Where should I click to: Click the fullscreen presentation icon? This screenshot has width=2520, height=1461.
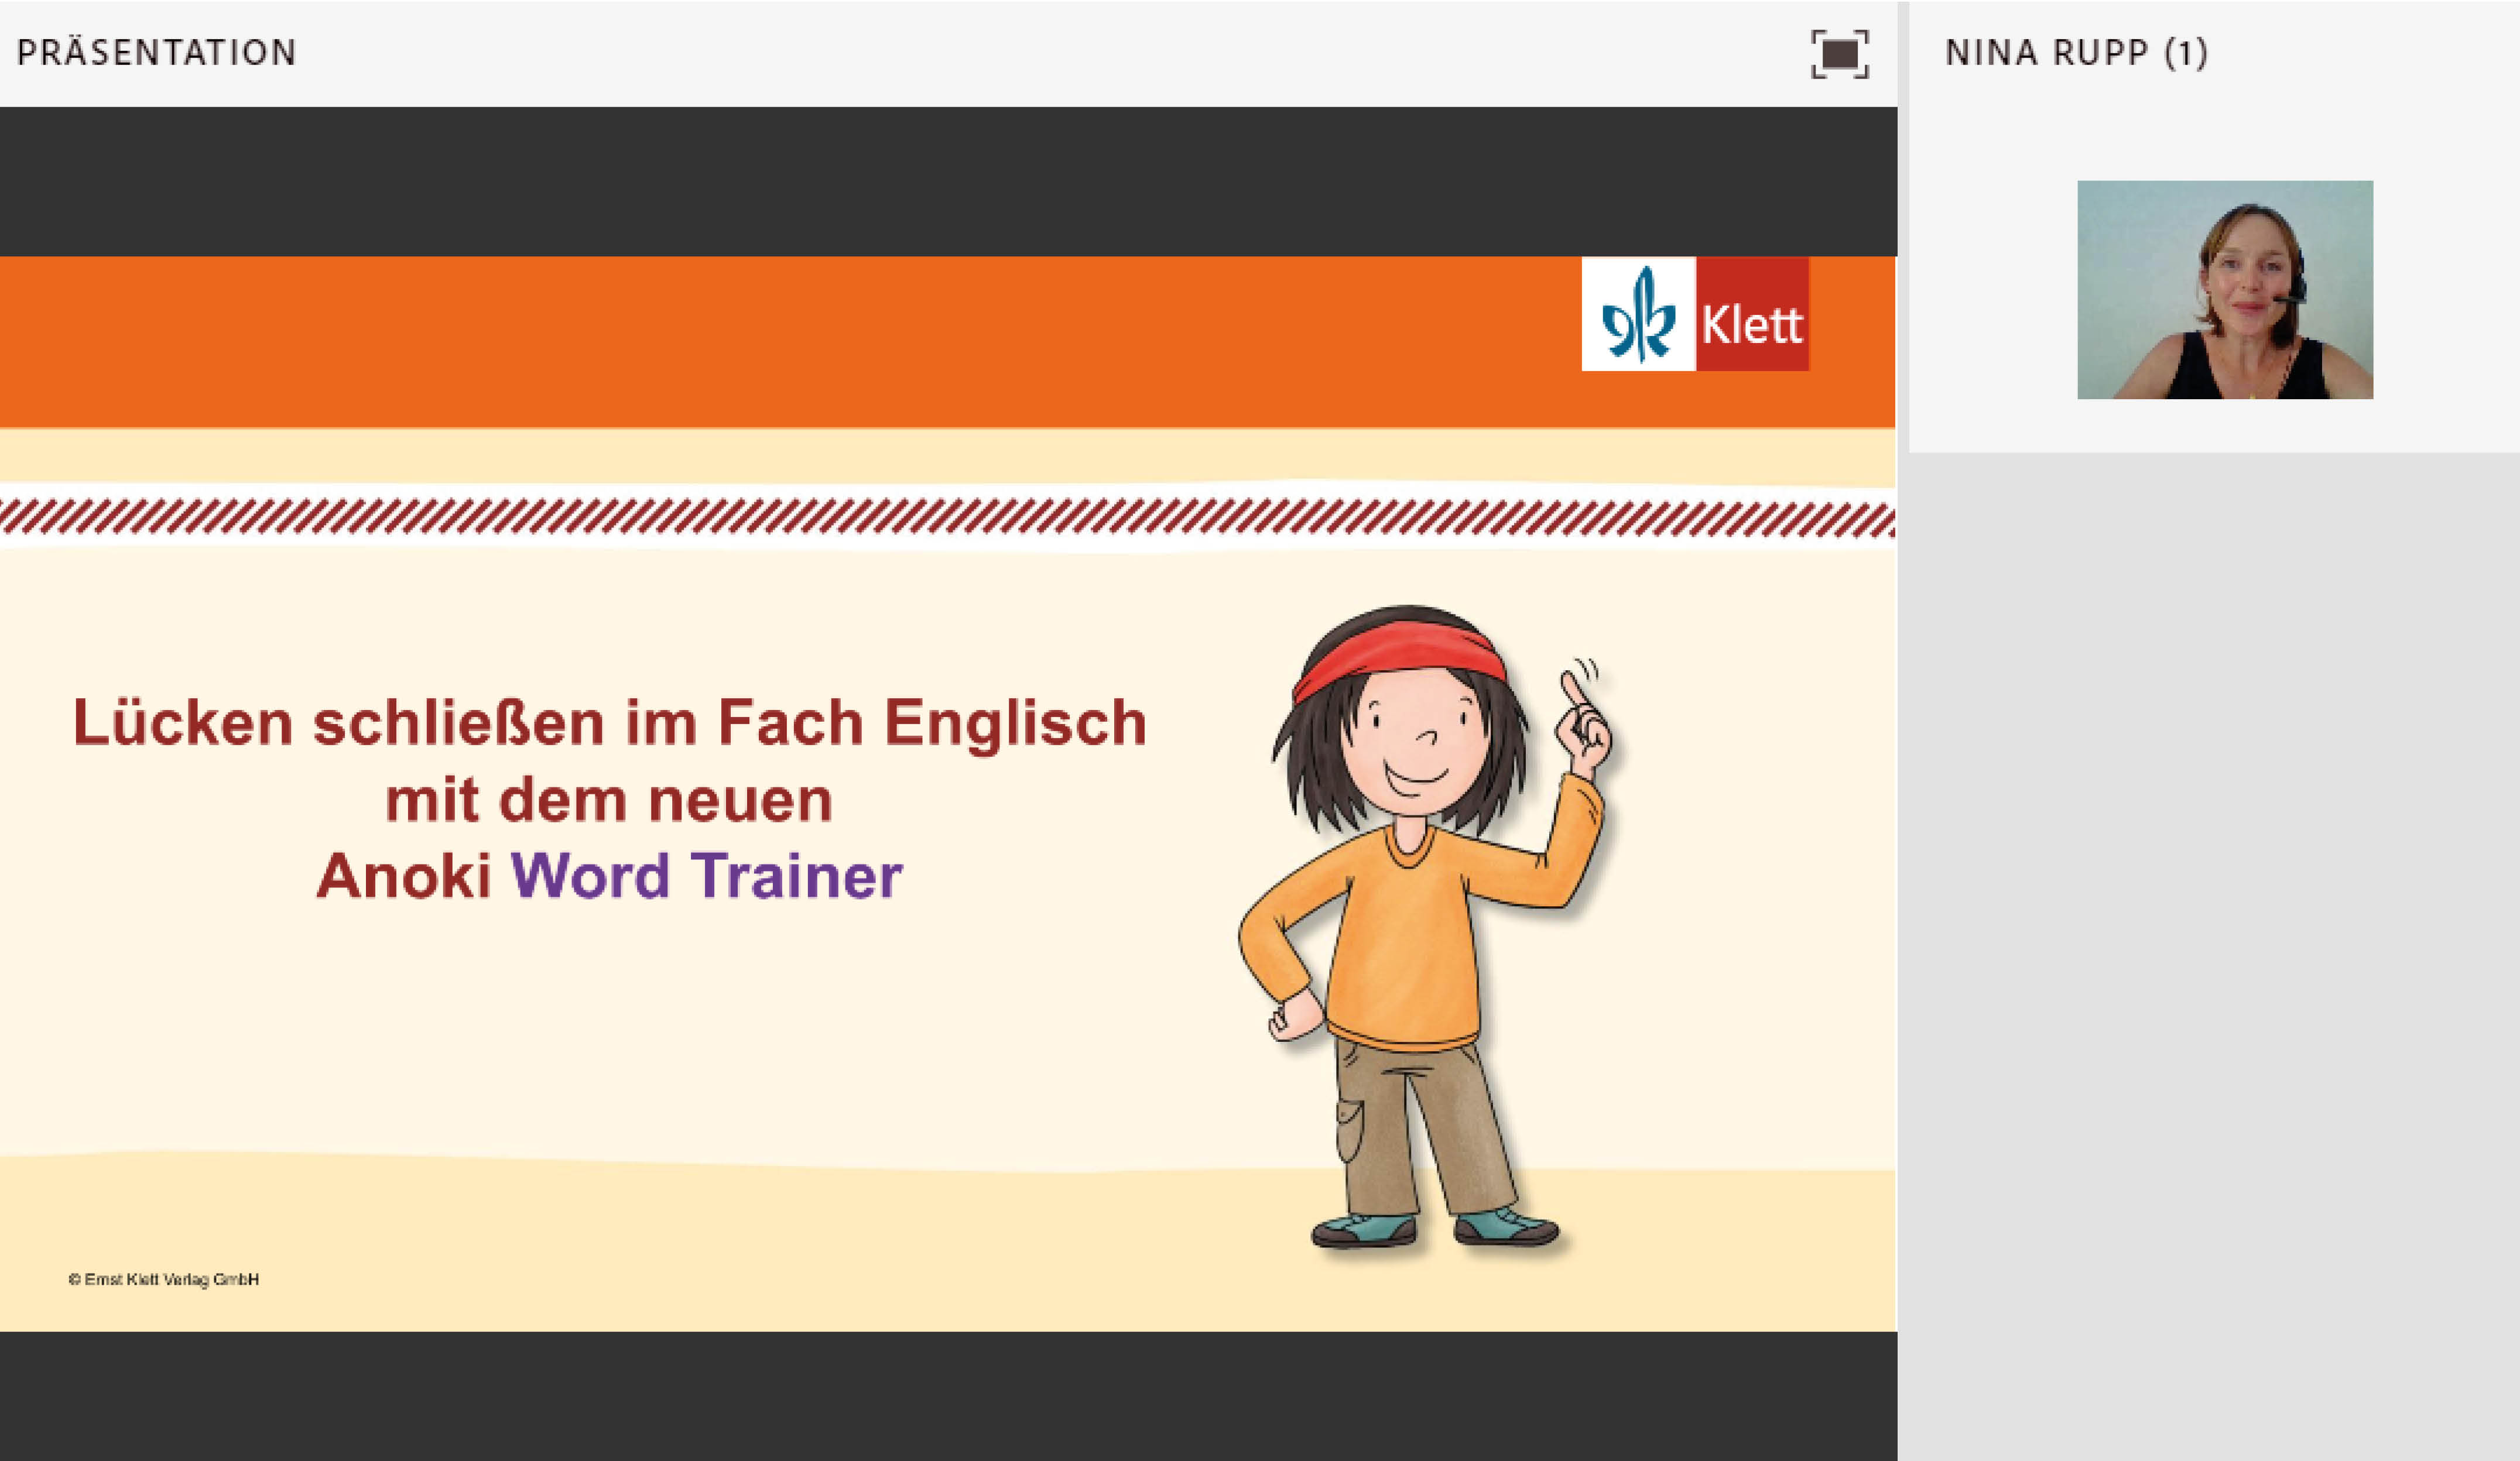click(x=1839, y=53)
